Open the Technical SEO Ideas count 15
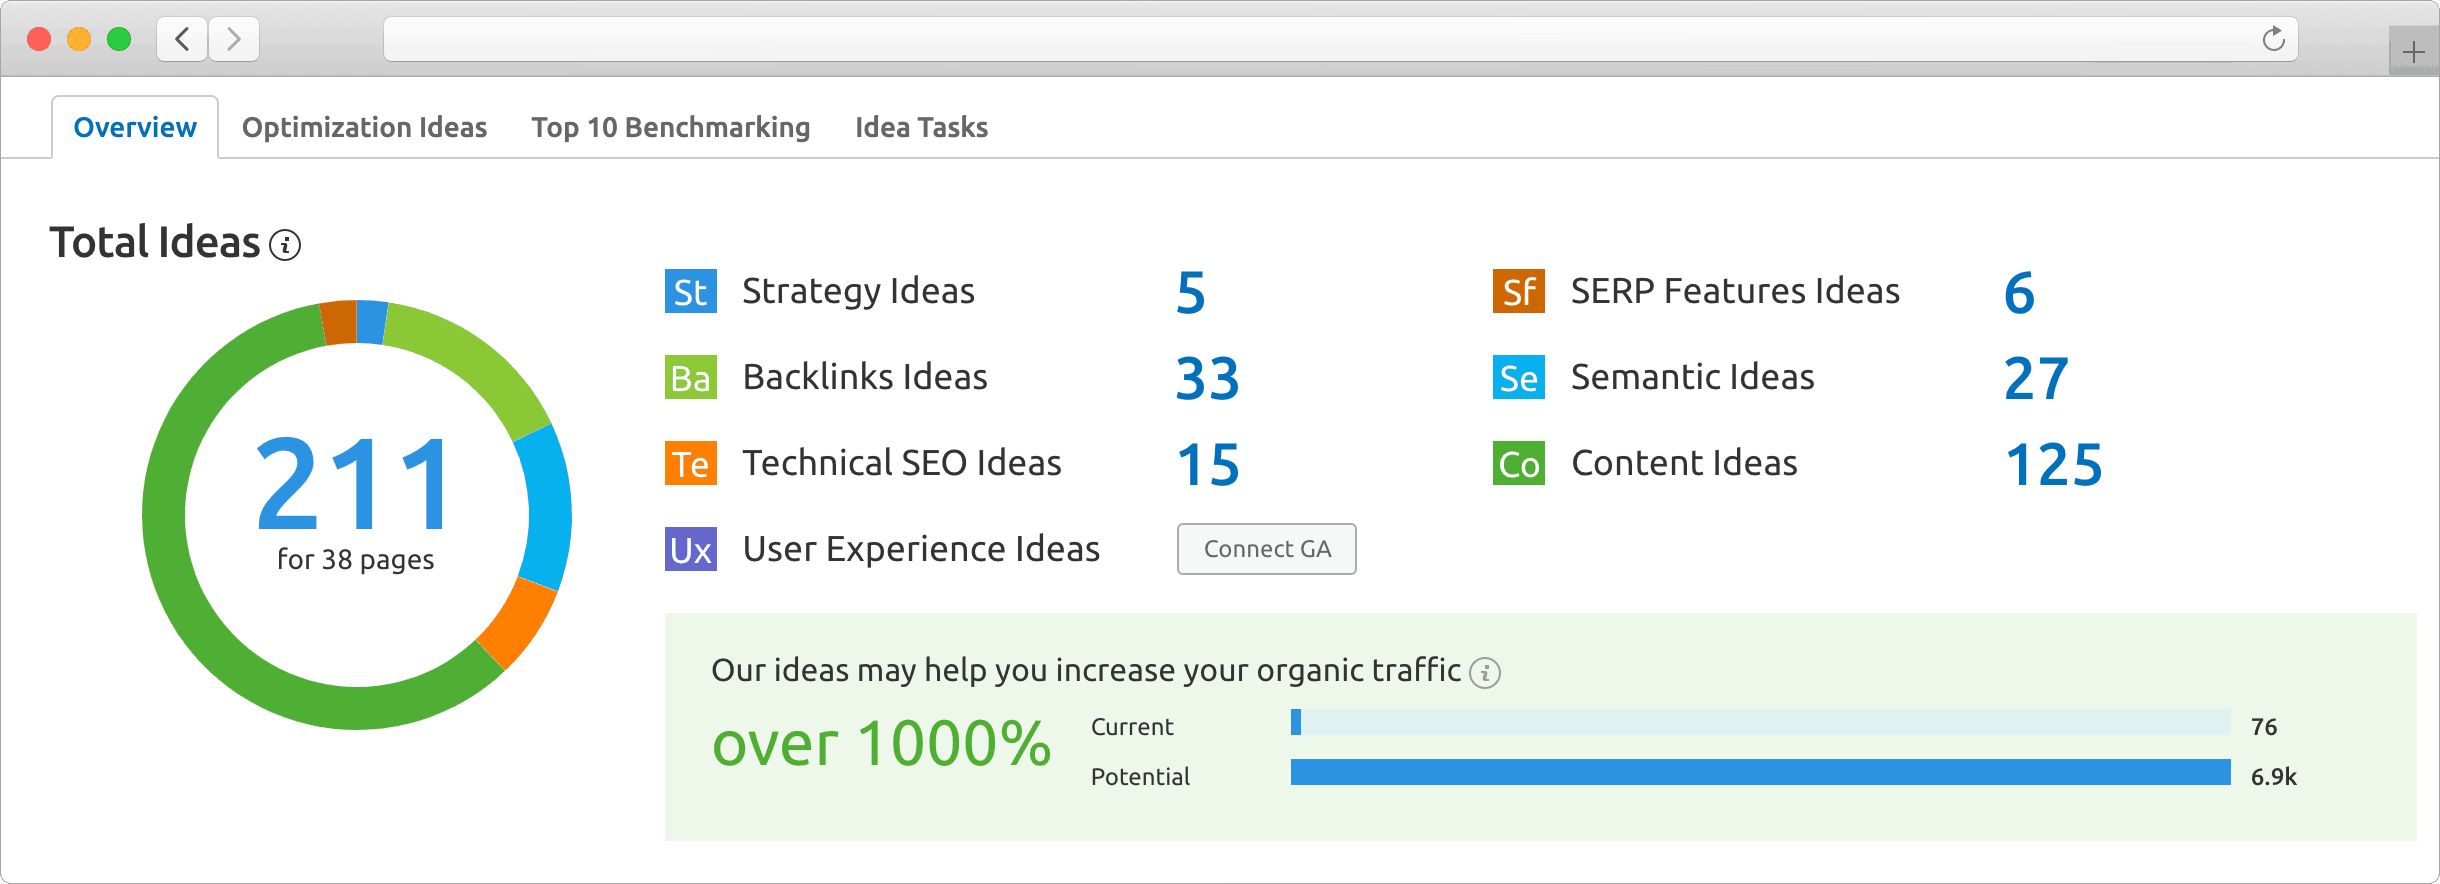 [x=1208, y=465]
